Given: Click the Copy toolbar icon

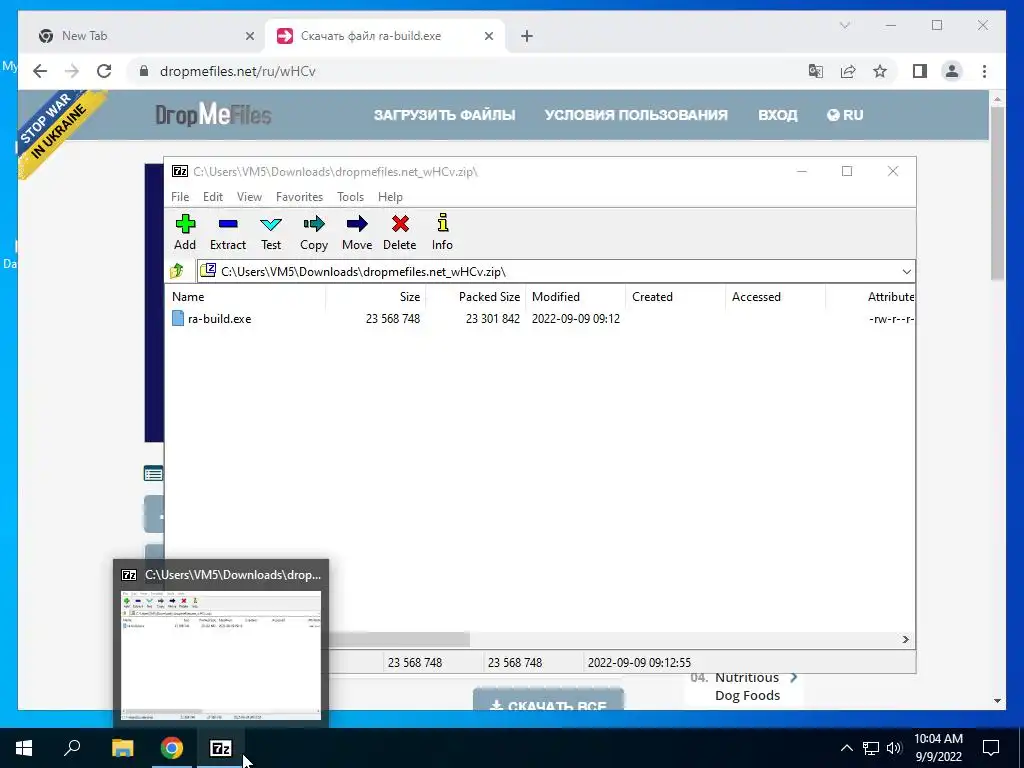Looking at the screenshot, I should click(313, 232).
